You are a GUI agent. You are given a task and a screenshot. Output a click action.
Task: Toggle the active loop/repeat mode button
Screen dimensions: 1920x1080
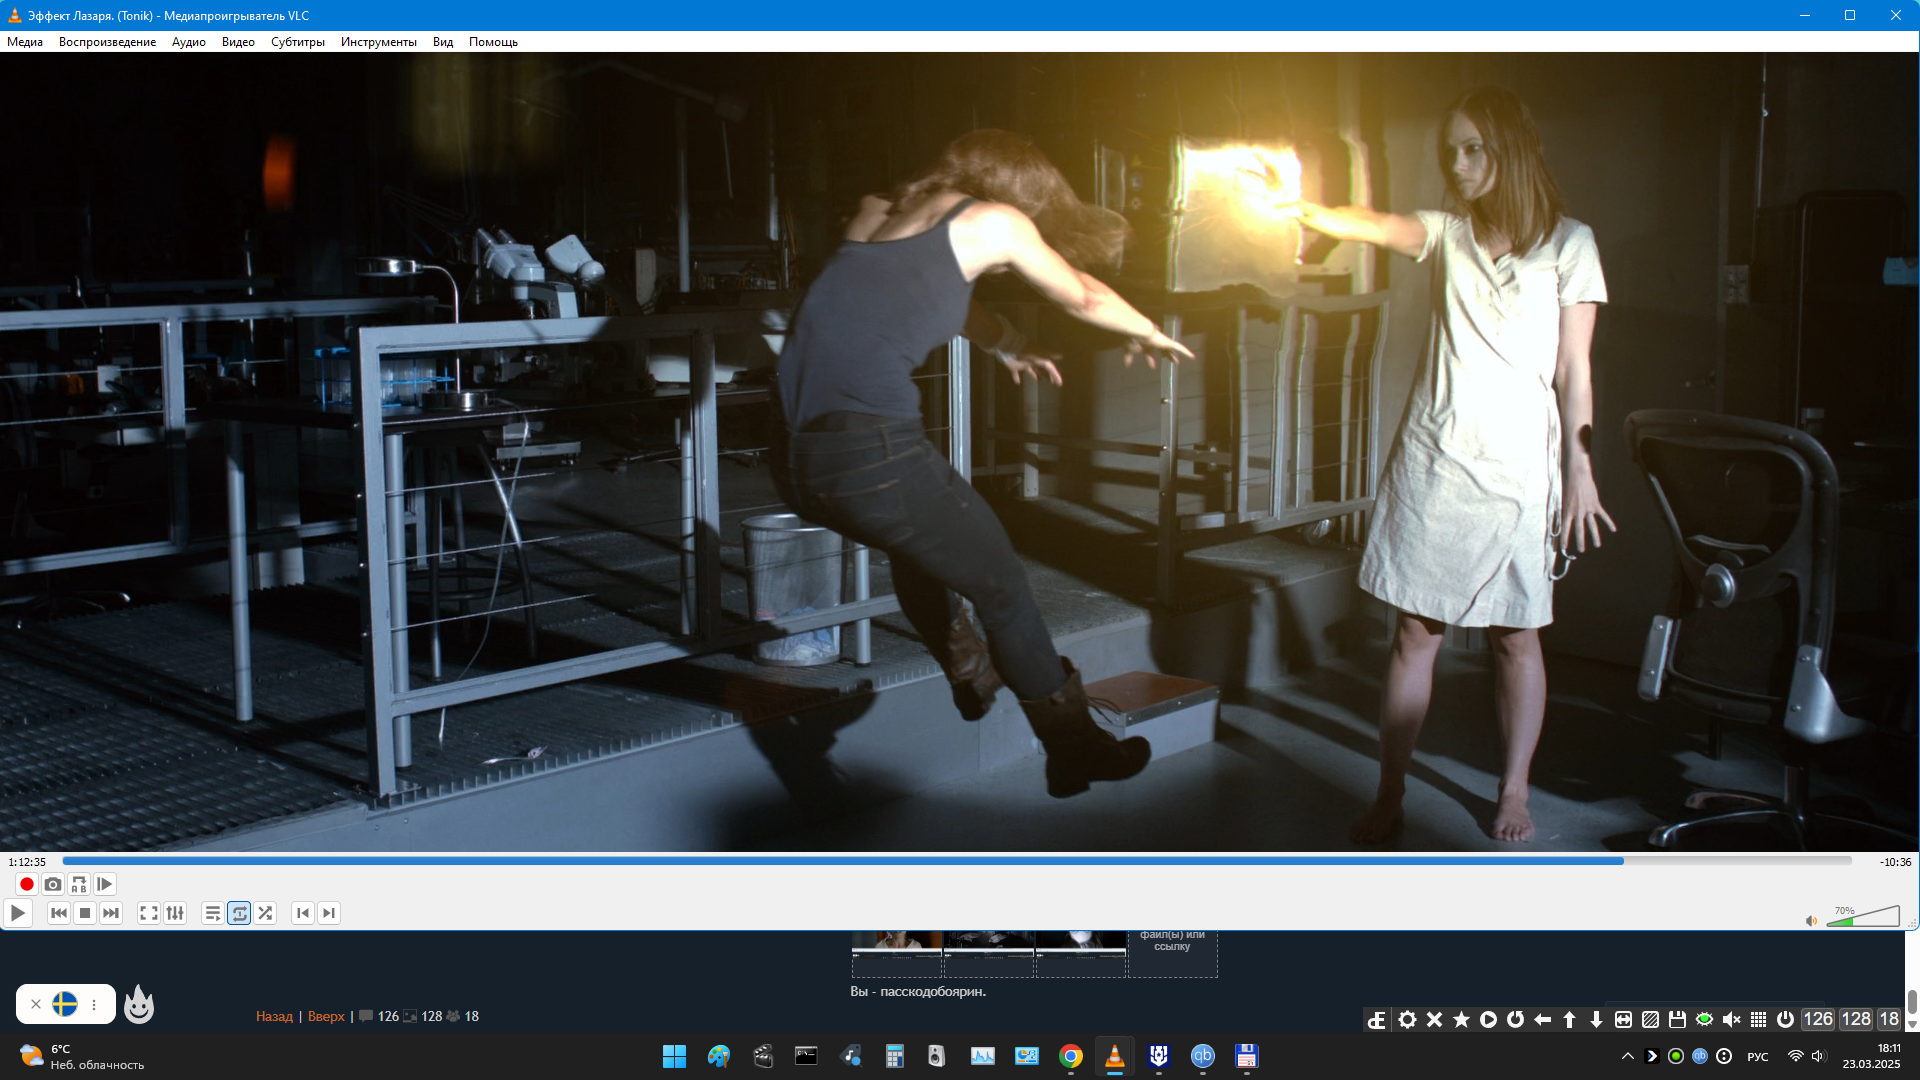tap(239, 913)
